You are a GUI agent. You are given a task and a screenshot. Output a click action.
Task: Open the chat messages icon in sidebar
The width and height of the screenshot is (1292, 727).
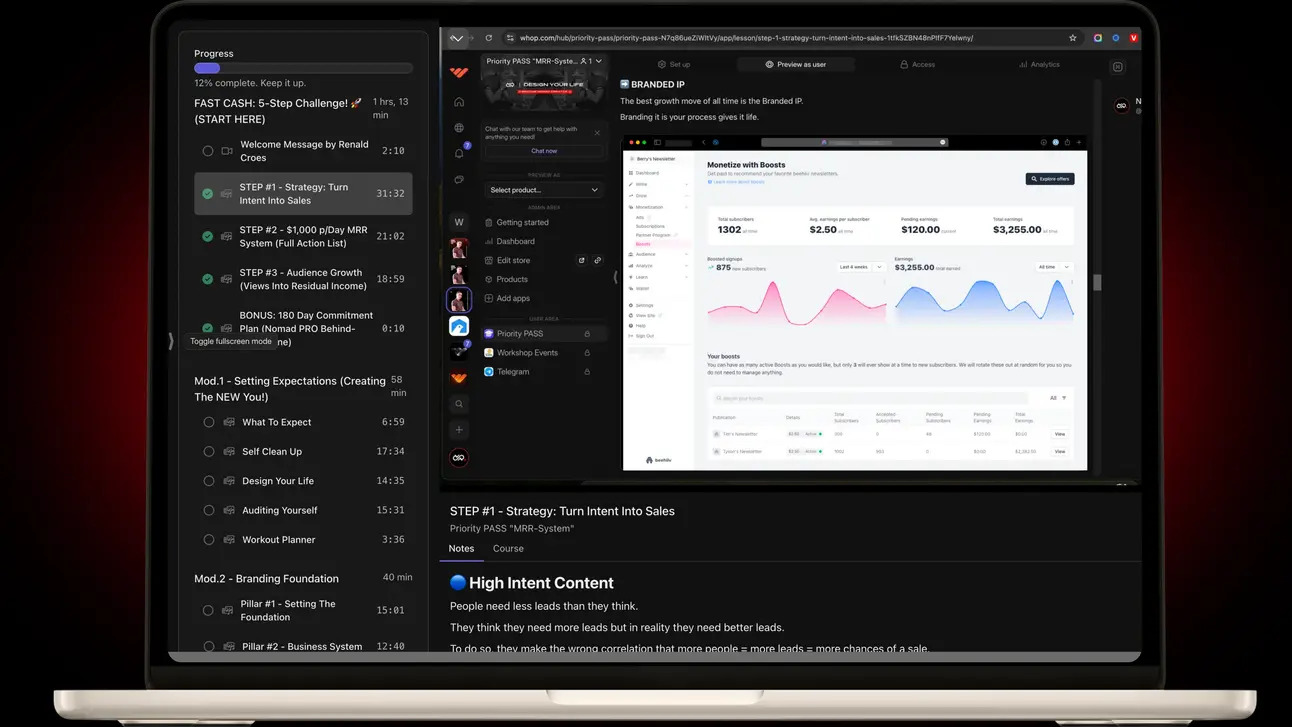point(459,180)
